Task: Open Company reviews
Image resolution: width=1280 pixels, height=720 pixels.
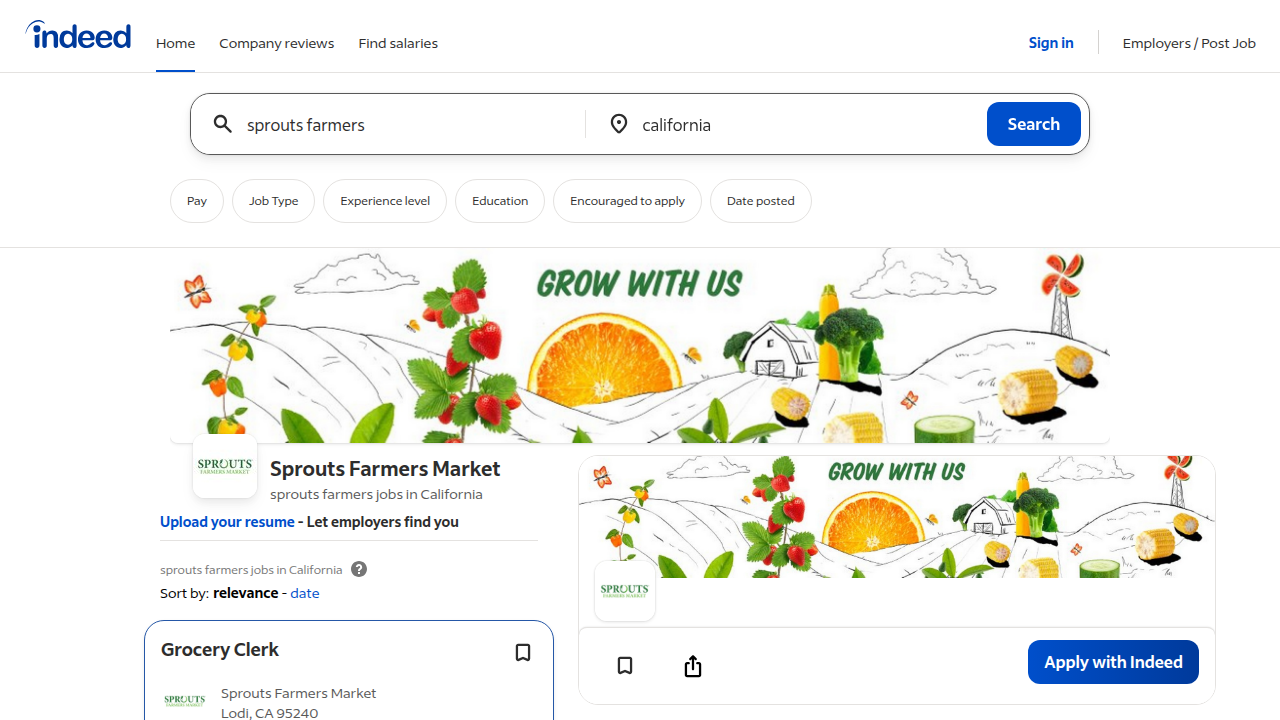Action: (x=277, y=43)
